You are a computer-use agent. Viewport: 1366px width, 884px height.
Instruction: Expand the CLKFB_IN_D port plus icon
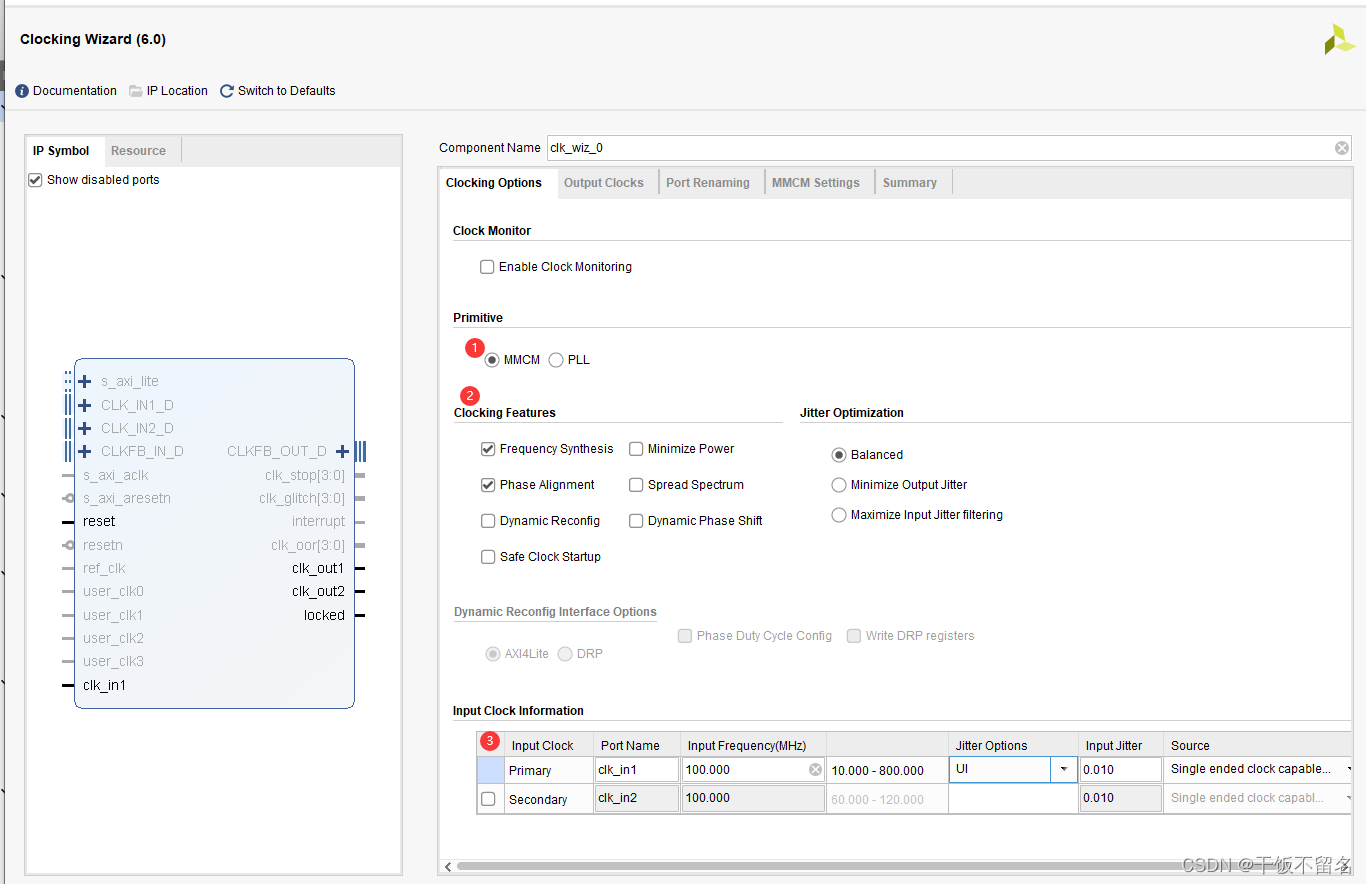pos(85,451)
